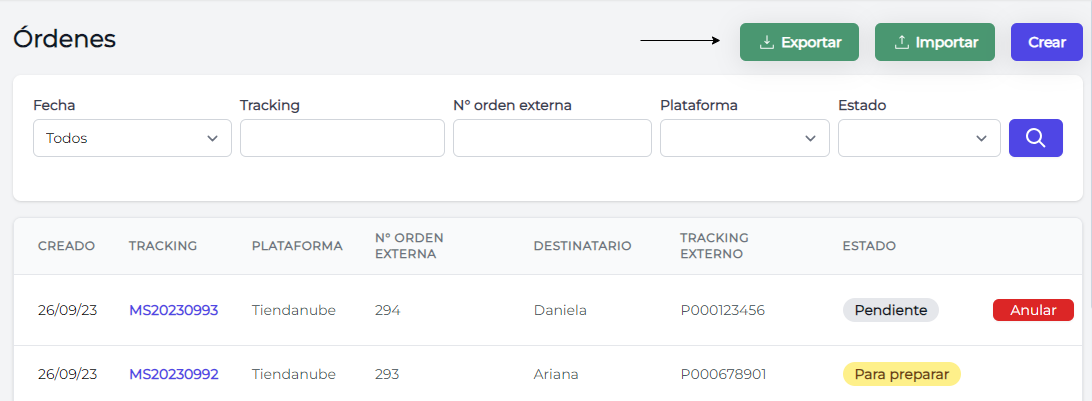Open tracking link MS20230993
The height and width of the screenshot is (401, 1092).
tap(173, 310)
